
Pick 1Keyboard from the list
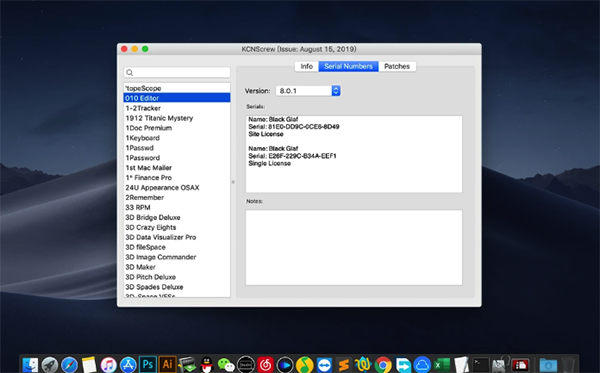coord(177,138)
